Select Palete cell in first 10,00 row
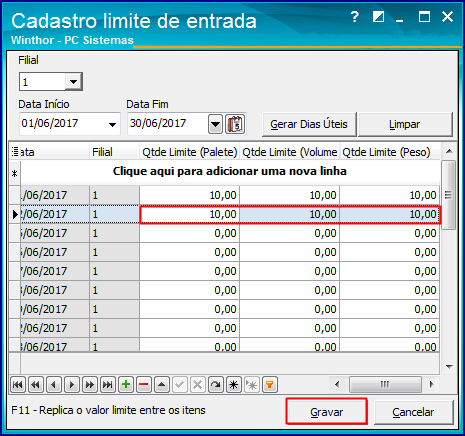The image size is (465, 436). pos(189,195)
